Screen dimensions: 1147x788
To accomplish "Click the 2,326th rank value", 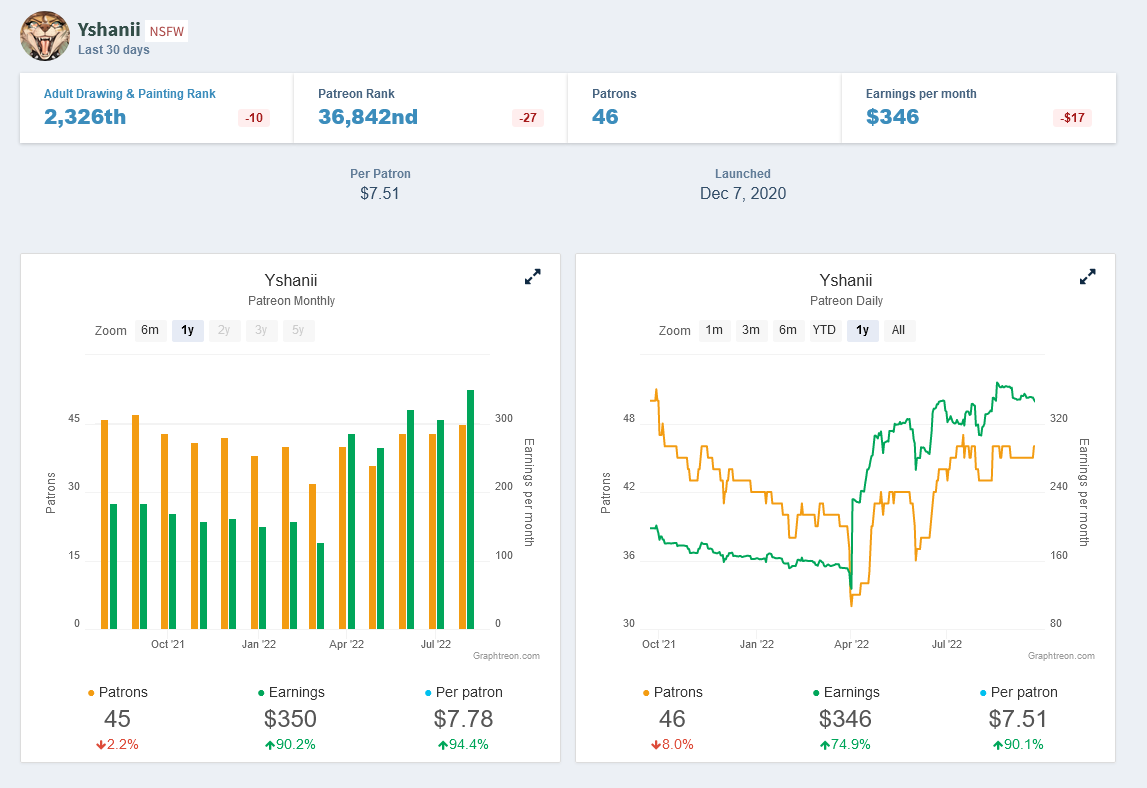I will pyautogui.click(x=85, y=117).
